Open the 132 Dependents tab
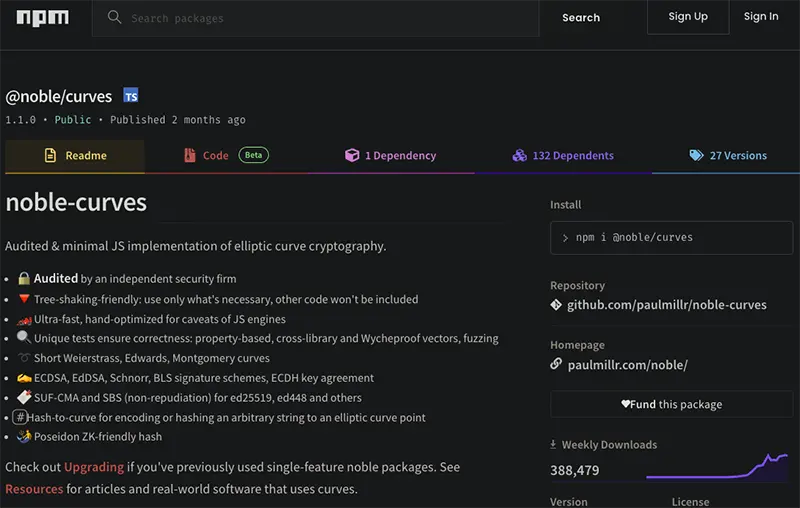Image resolution: width=800 pixels, height=508 pixels. (563, 156)
